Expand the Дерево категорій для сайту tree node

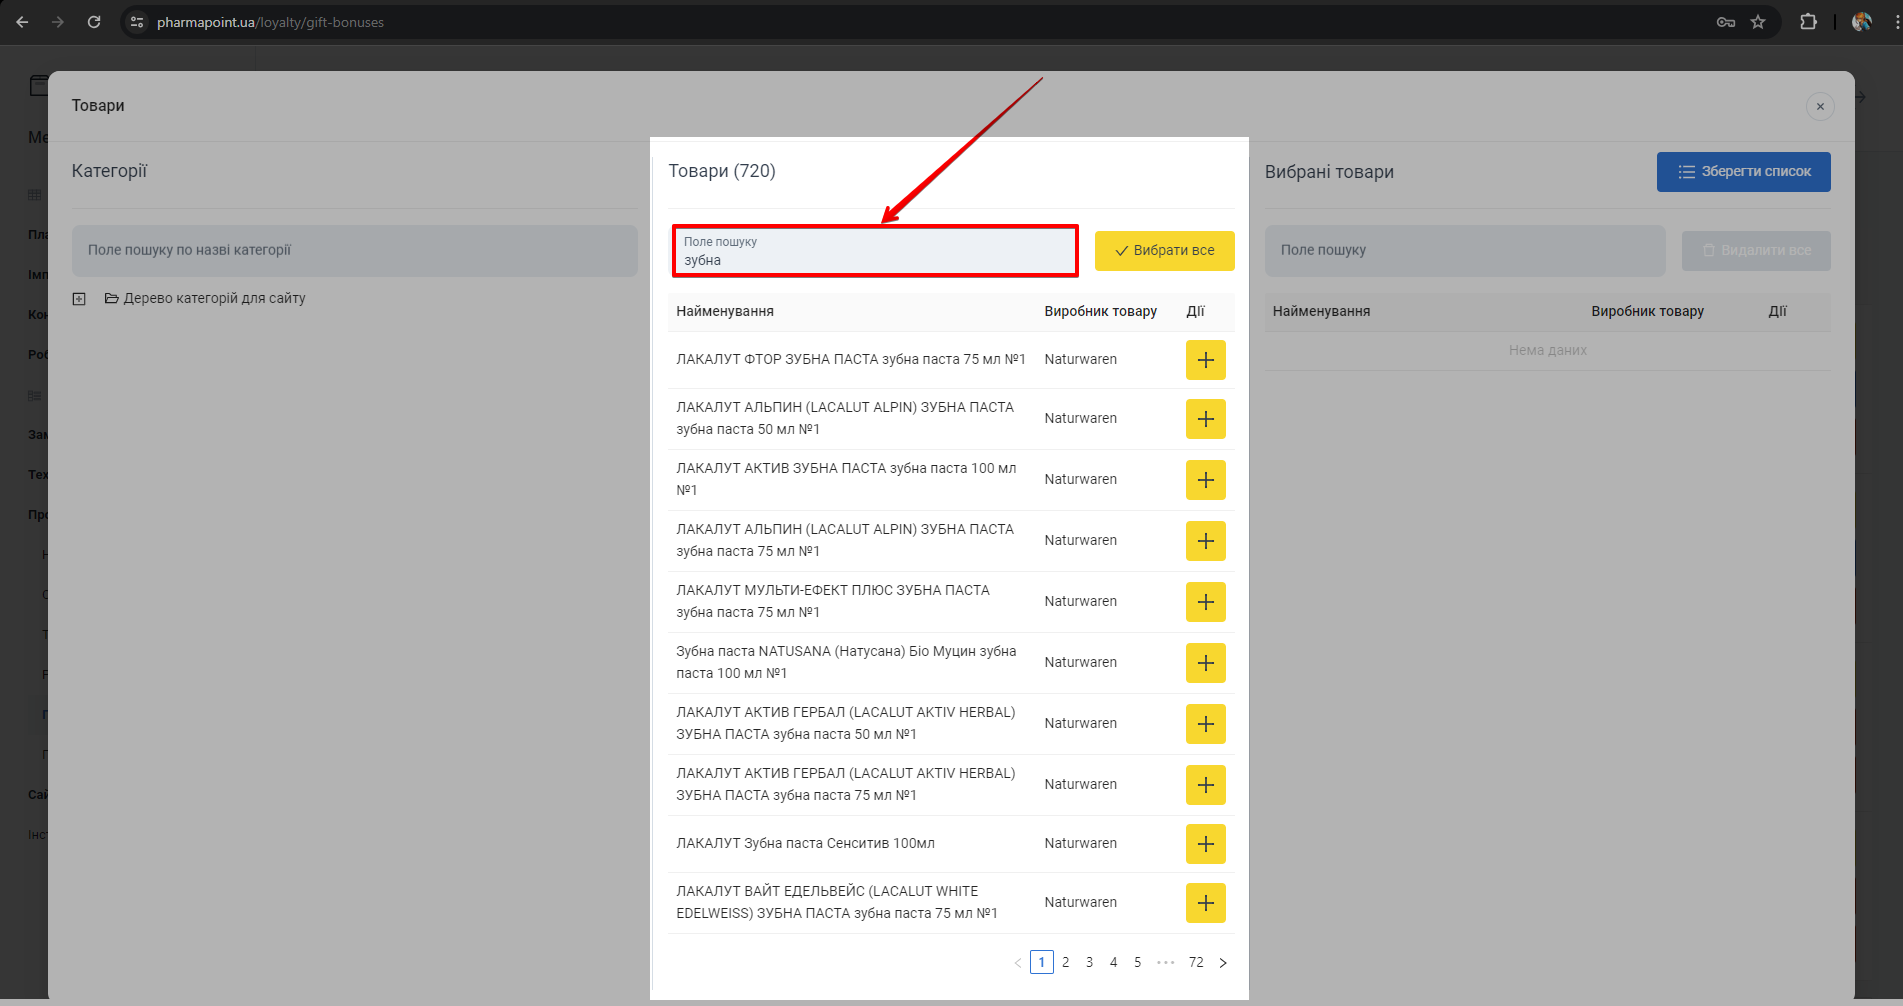click(79, 299)
